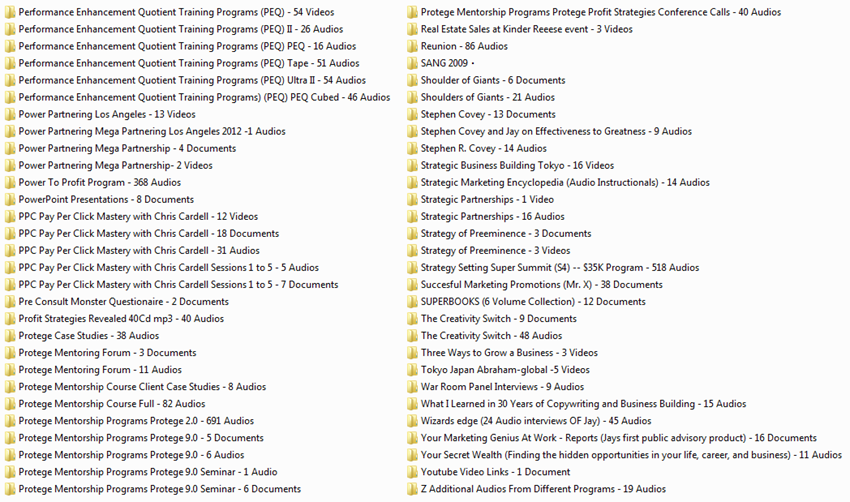Click the folder icon beside Power To Profit Program
Screen dimensions: 850x502
[x=10, y=182]
